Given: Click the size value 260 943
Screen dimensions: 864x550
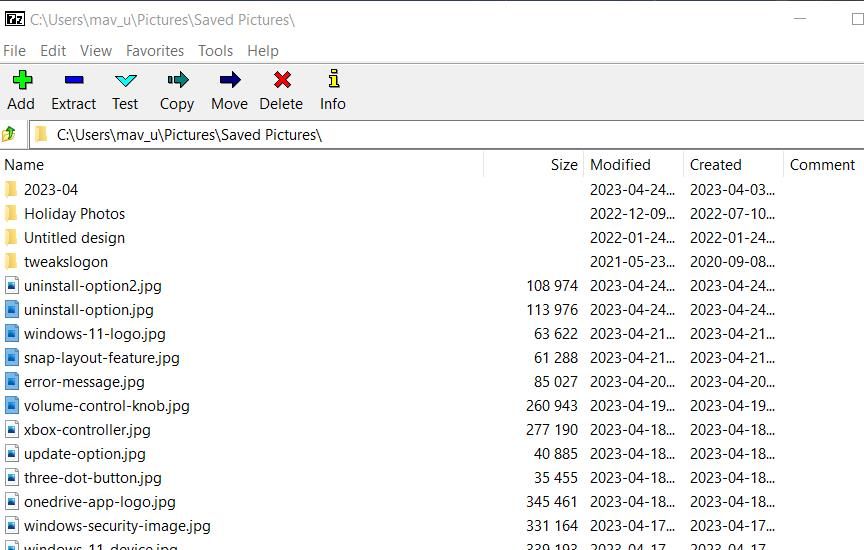Looking at the screenshot, I should [552, 406].
